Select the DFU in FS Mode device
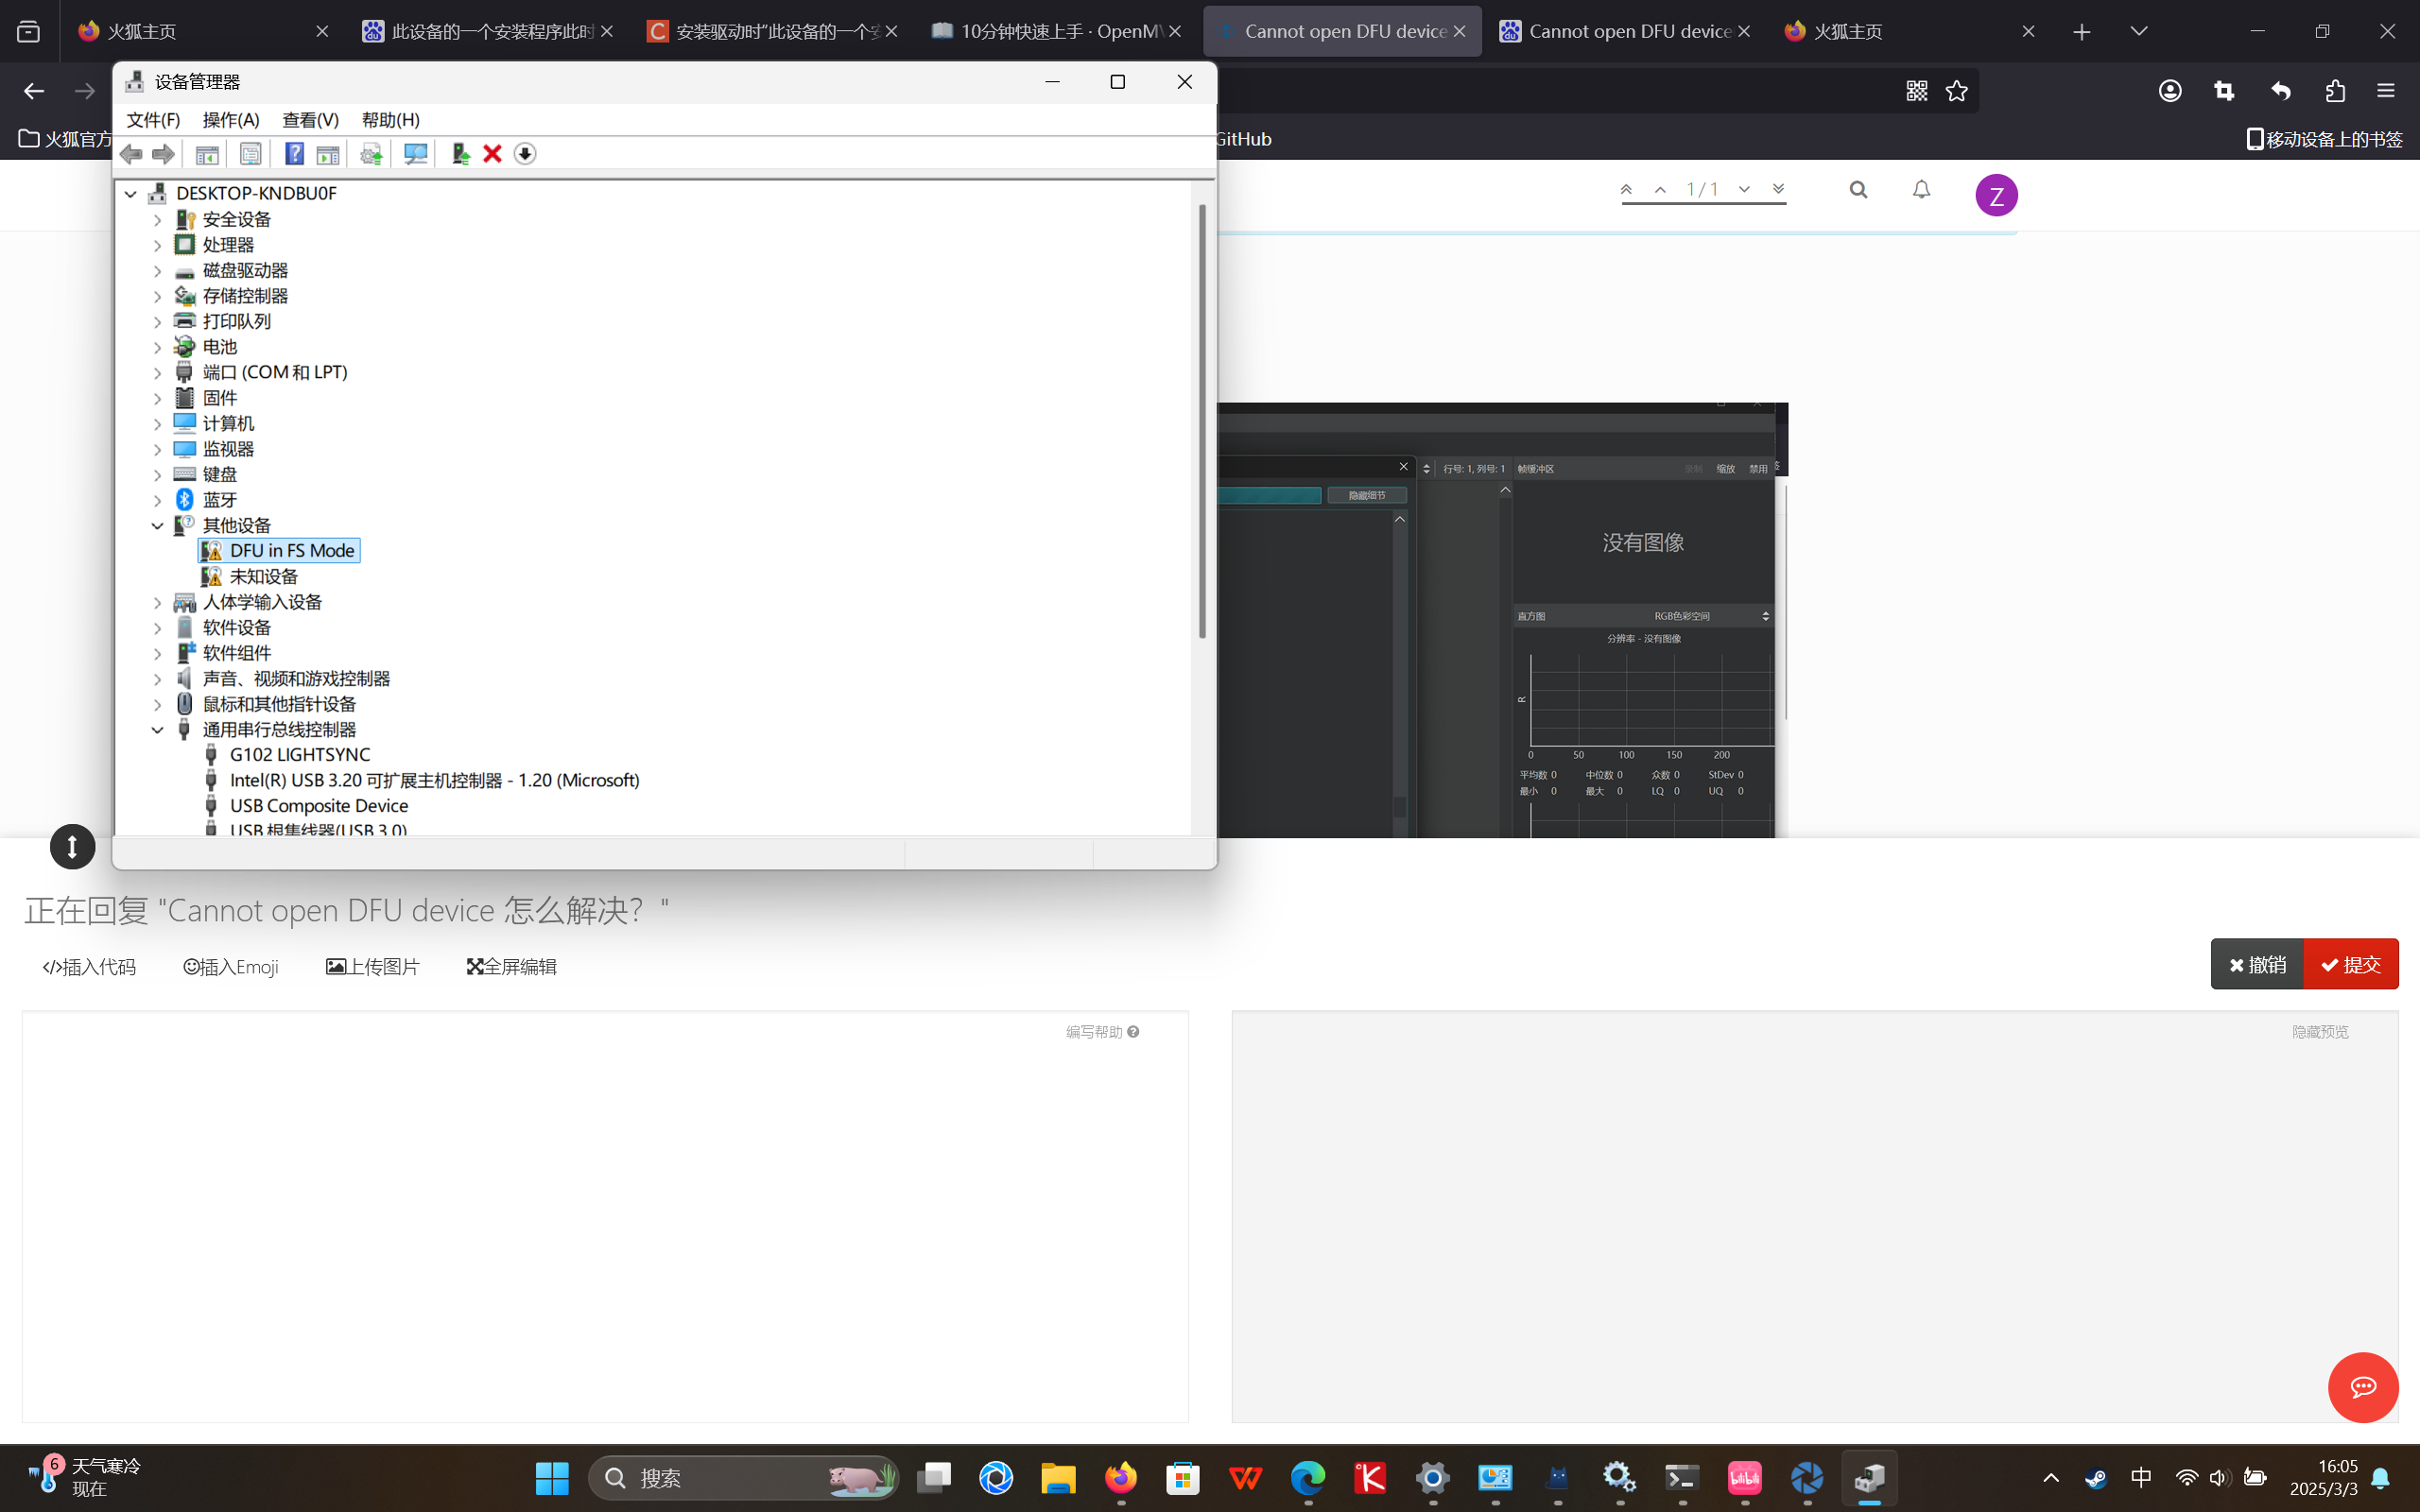 coord(279,551)
